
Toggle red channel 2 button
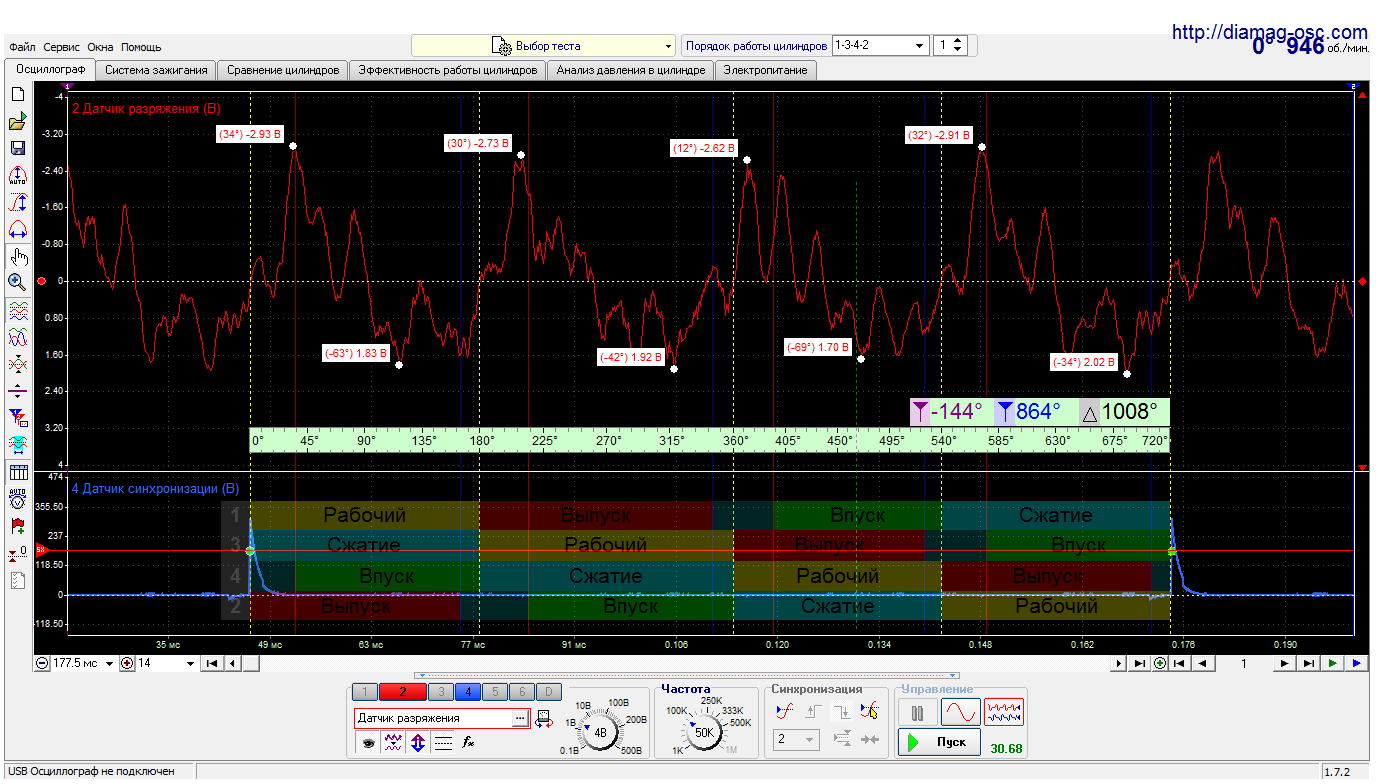(403, 691)
